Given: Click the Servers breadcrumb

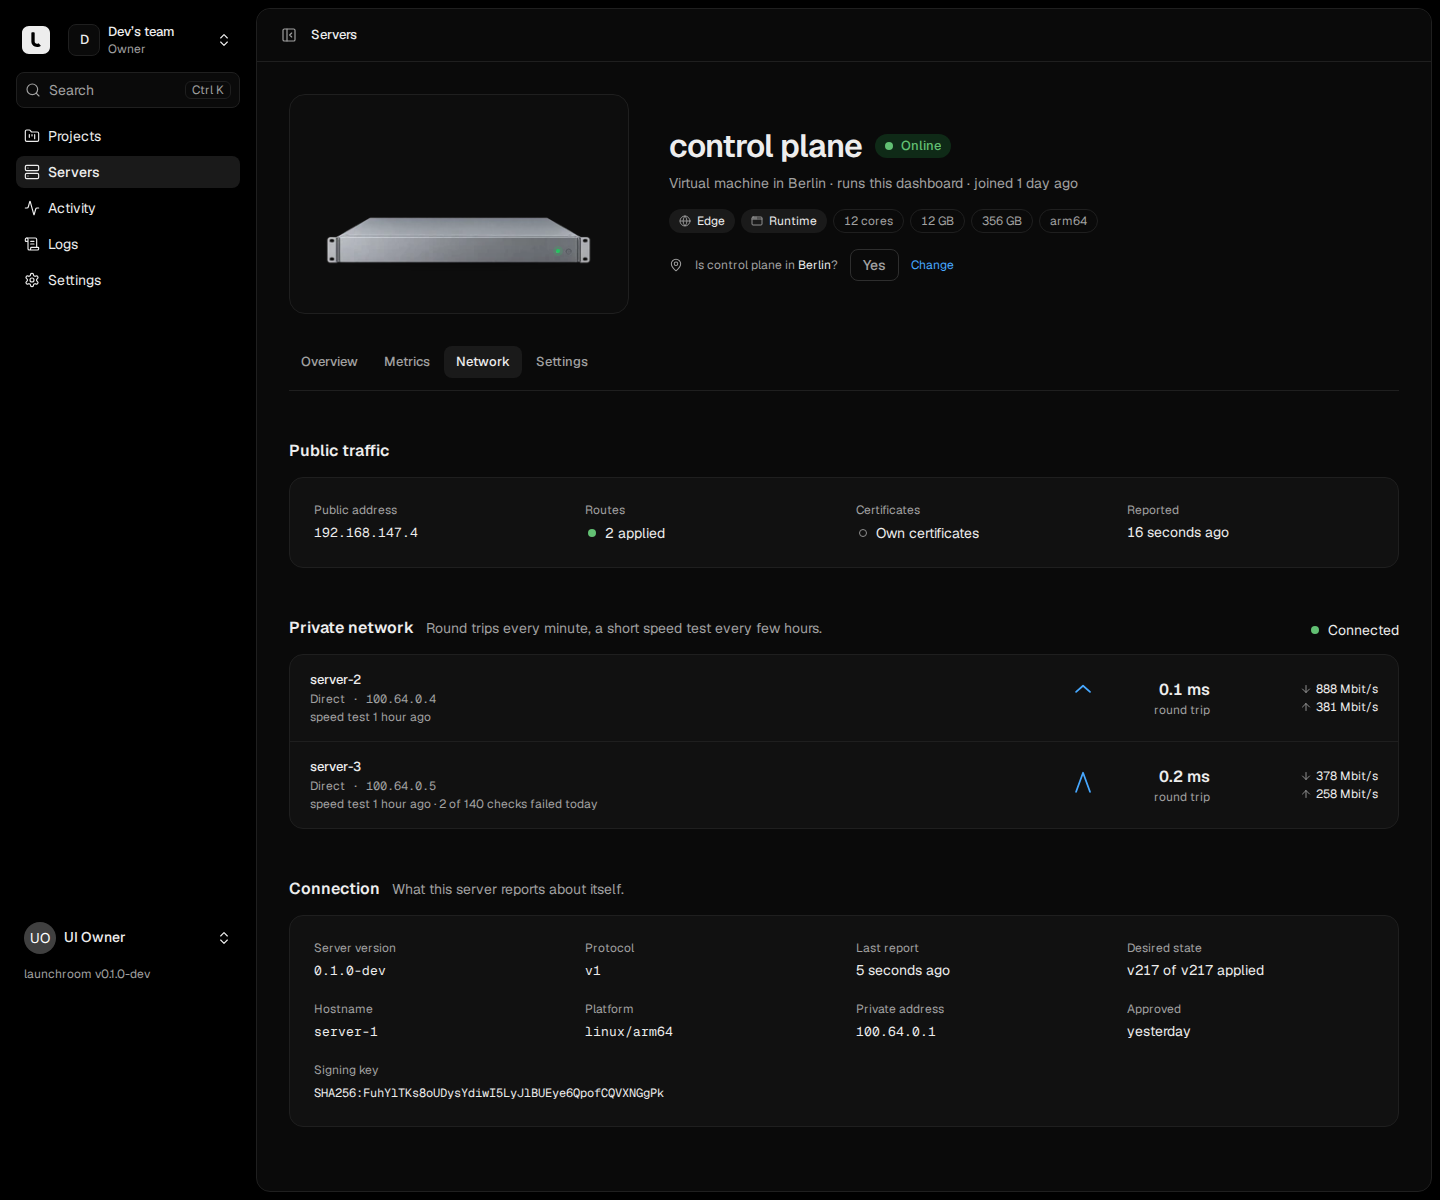Looking at the screenshot, I should pos(334,35).
